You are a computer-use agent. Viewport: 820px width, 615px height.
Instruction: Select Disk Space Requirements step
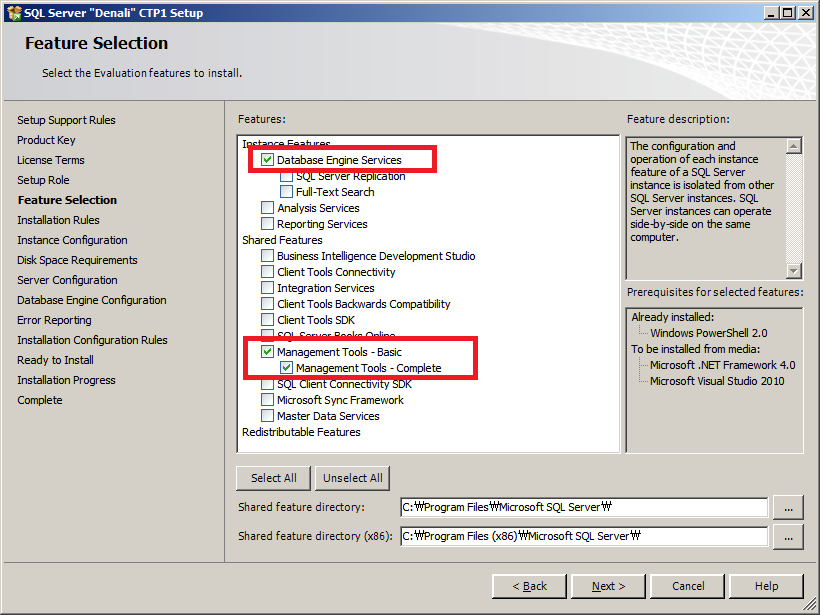tap(77, 260)
